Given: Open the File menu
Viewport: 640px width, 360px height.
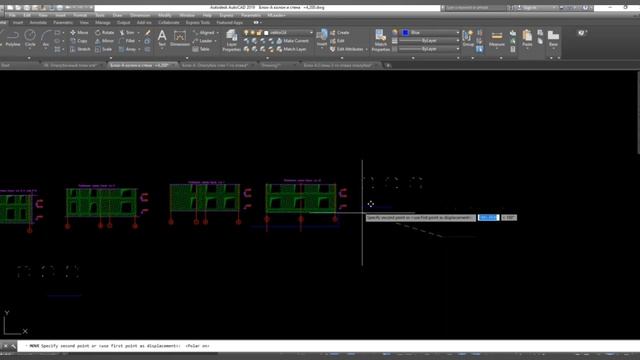Looking at the screenshot, I should tap(12, 15).
